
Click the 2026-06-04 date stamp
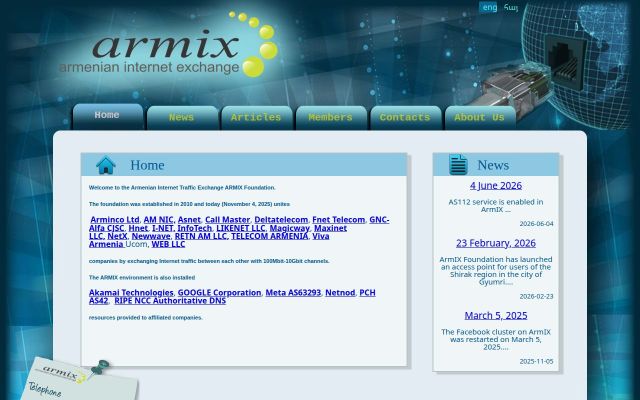pos(536,224)
